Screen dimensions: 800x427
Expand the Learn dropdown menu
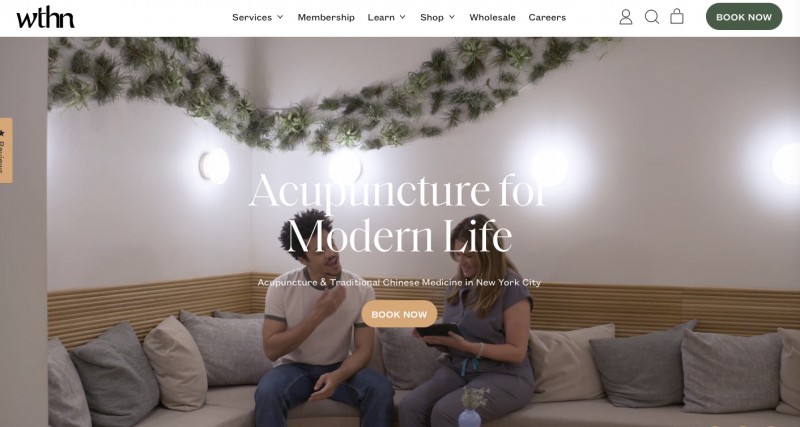[386, 17]
